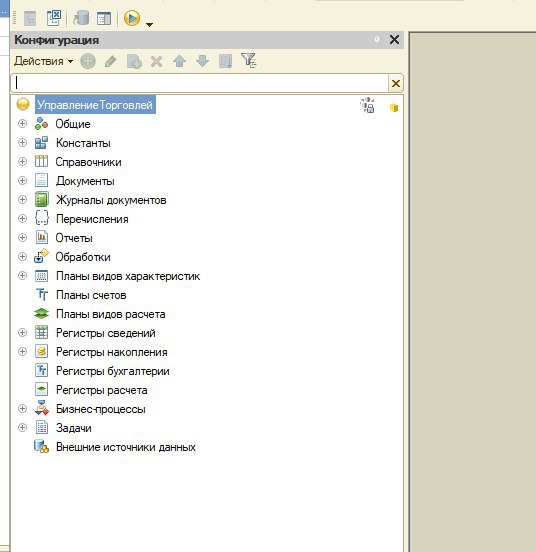The height and width of the screenshot is (552, 536).
Task: Select the Внешние источники данных tree item
Action: [126, 447]
